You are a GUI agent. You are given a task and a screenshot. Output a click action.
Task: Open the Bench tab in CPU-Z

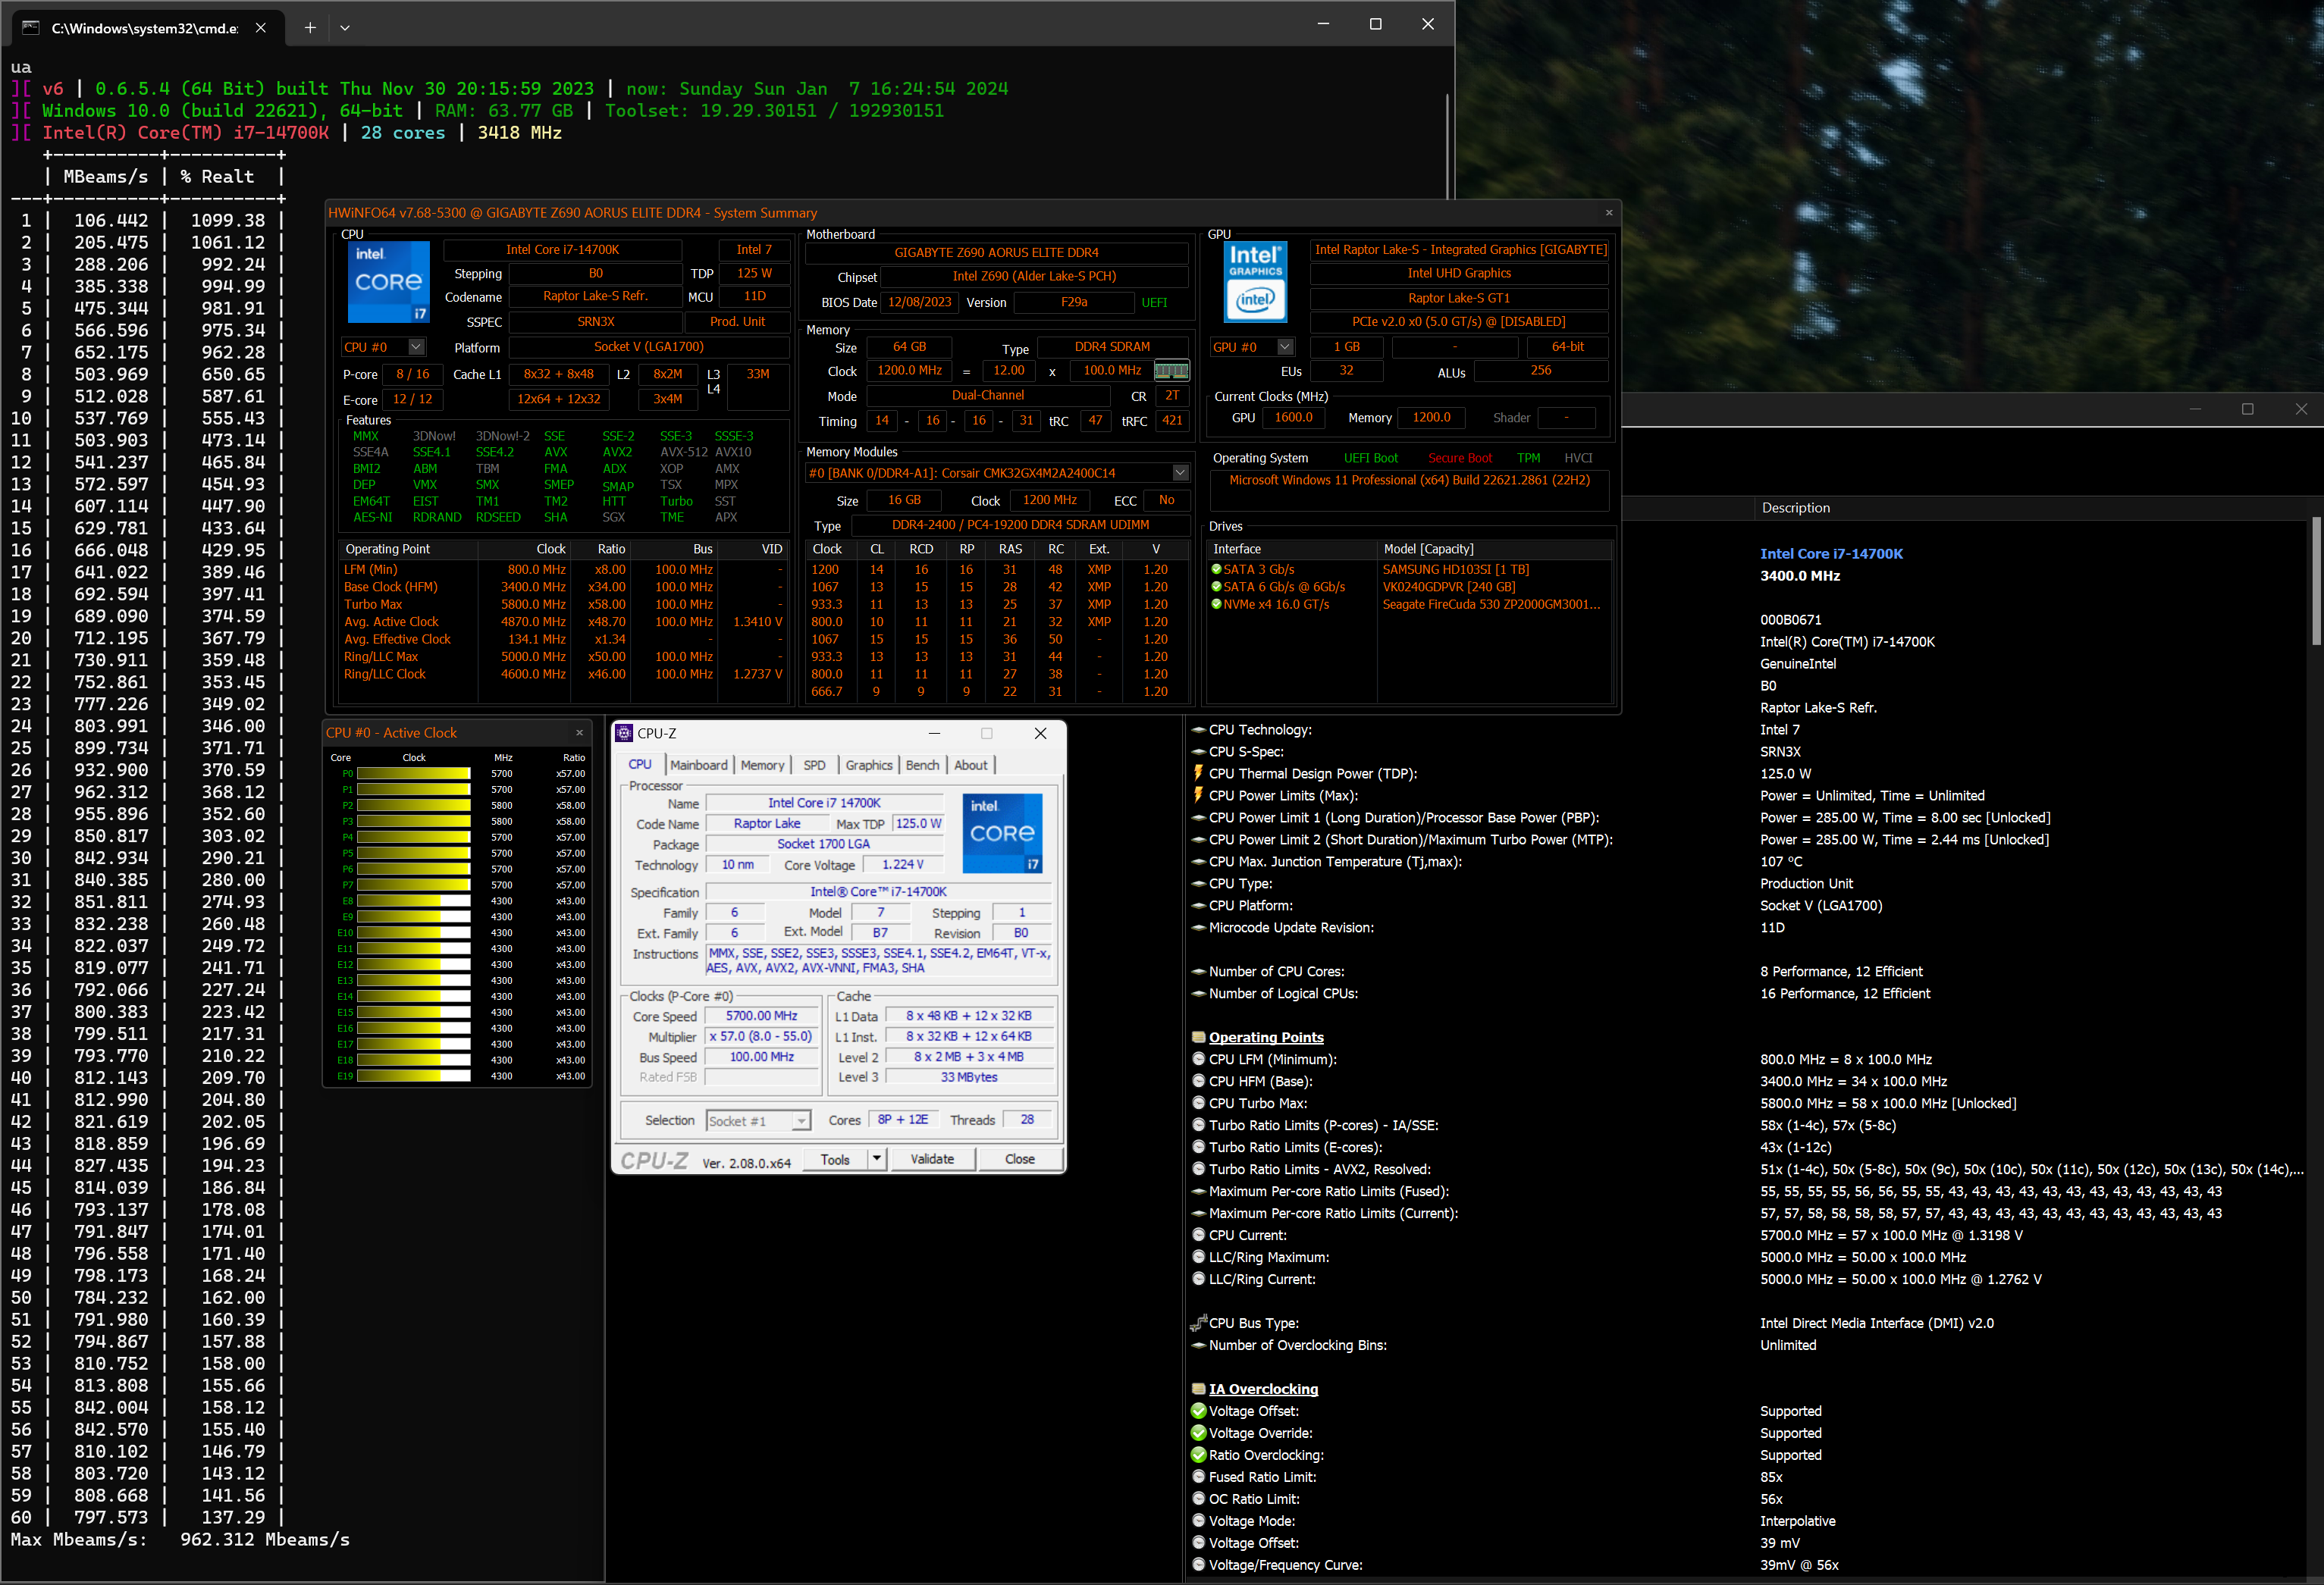[922, 765]
